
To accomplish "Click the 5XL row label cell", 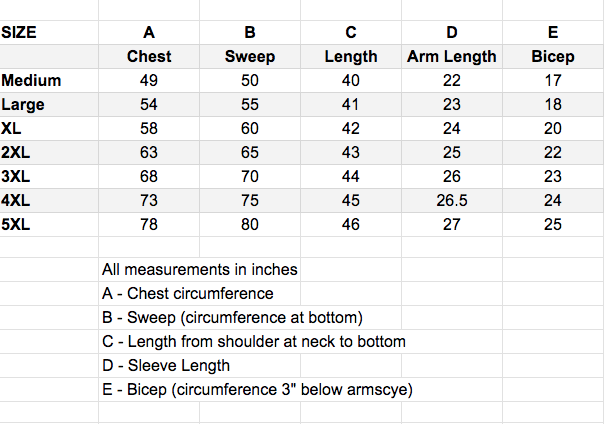I will tap(18, 224).
